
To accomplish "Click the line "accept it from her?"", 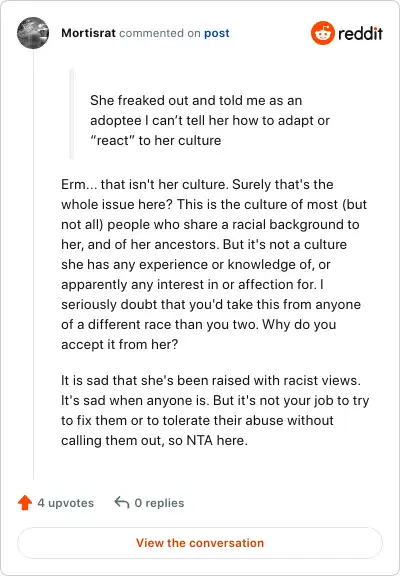I will 119,344.
